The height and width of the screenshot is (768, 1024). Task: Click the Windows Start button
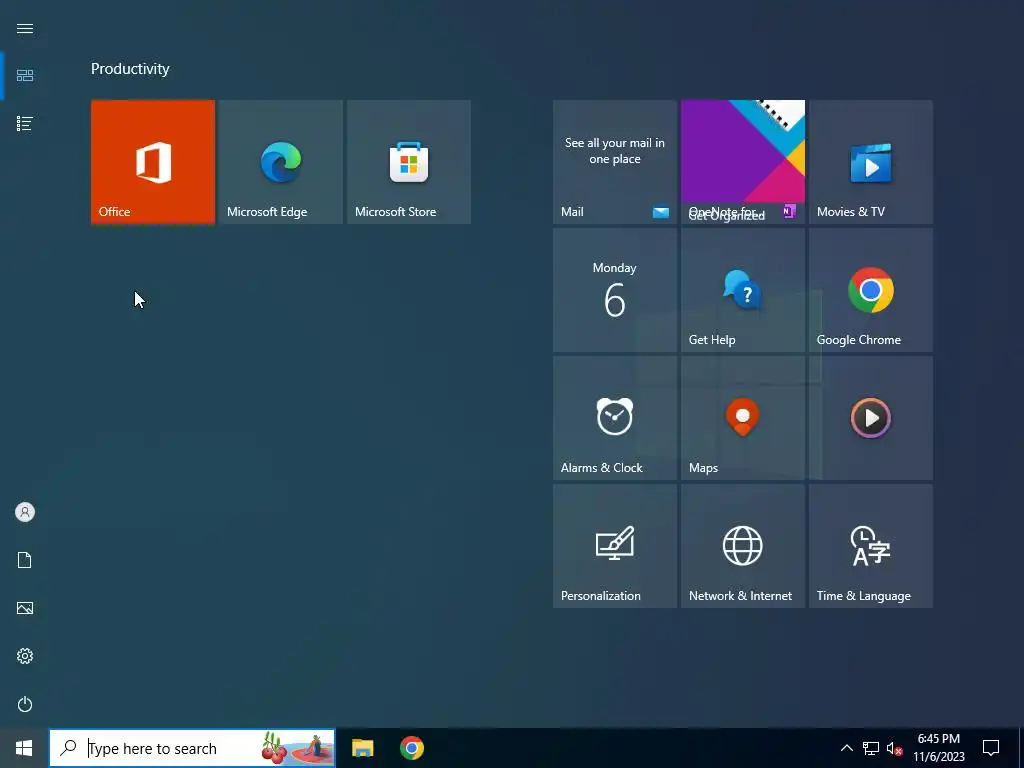tap(24, 748)
